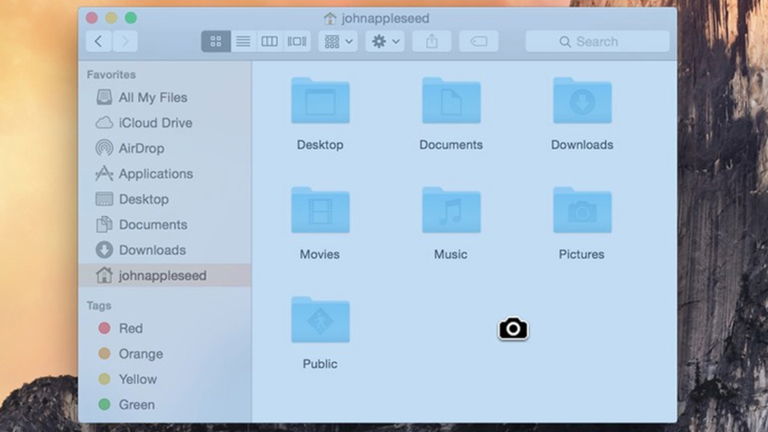The width and height of the screenshot is (768, 432).
Task: Click the Green tag label in sidebar
Action: pyautogui.click(x=137, y=405)
